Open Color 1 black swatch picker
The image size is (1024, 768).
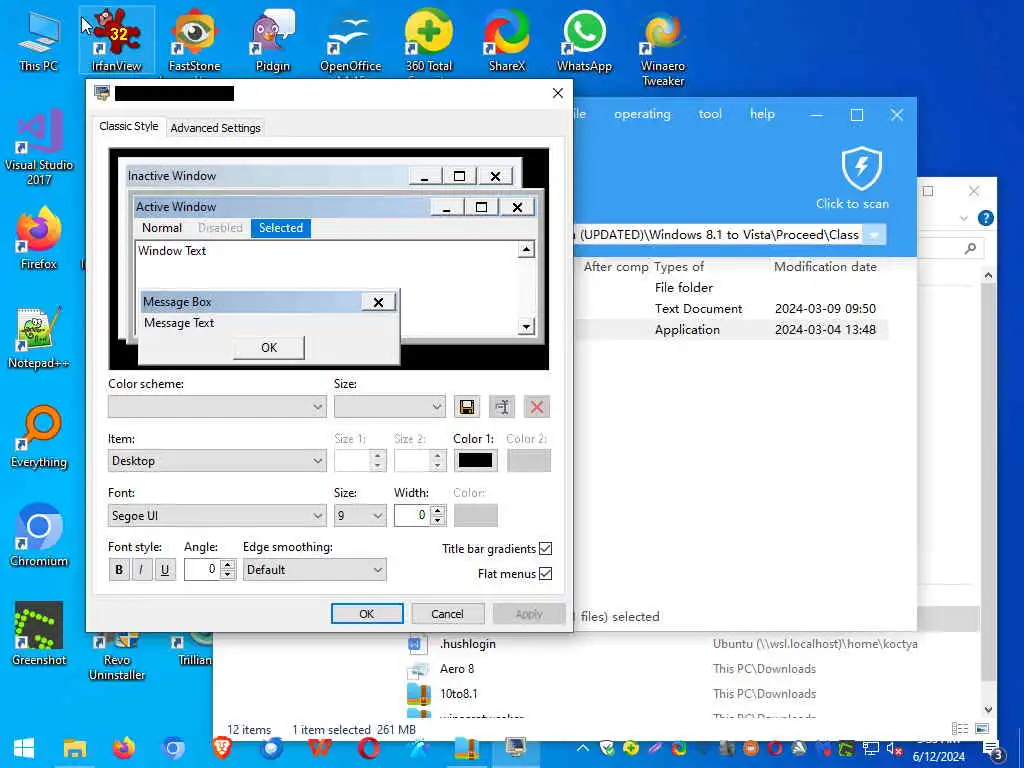475,460
